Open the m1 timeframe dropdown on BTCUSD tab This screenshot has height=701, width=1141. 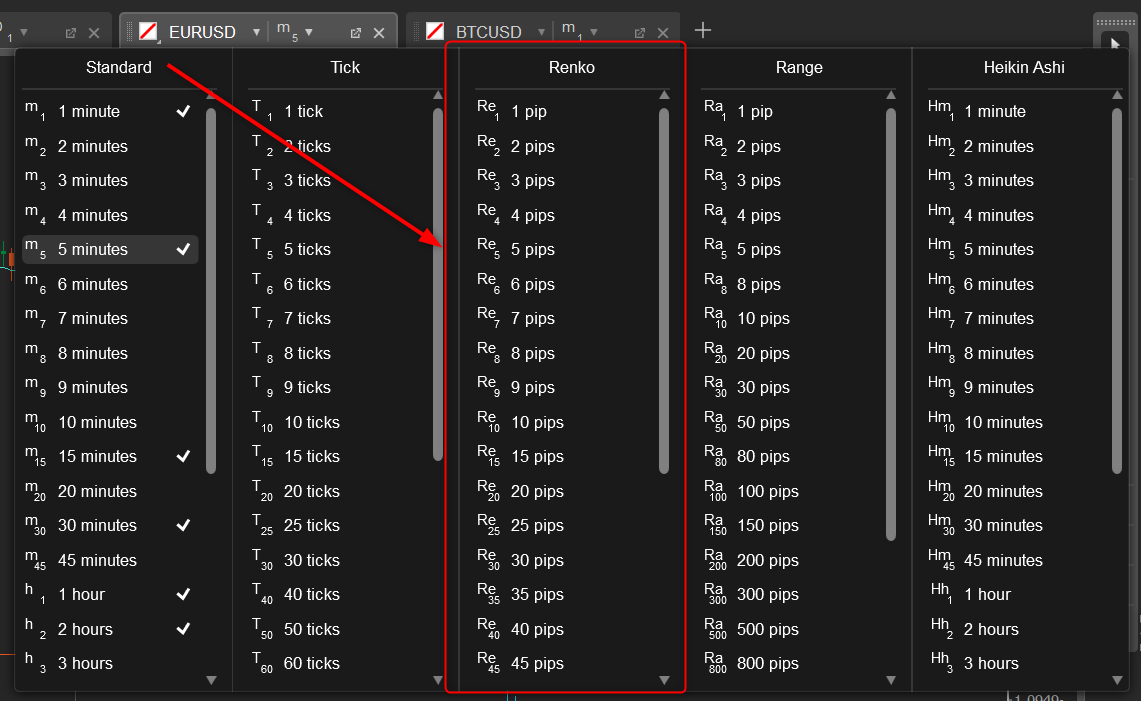[592, 32]
